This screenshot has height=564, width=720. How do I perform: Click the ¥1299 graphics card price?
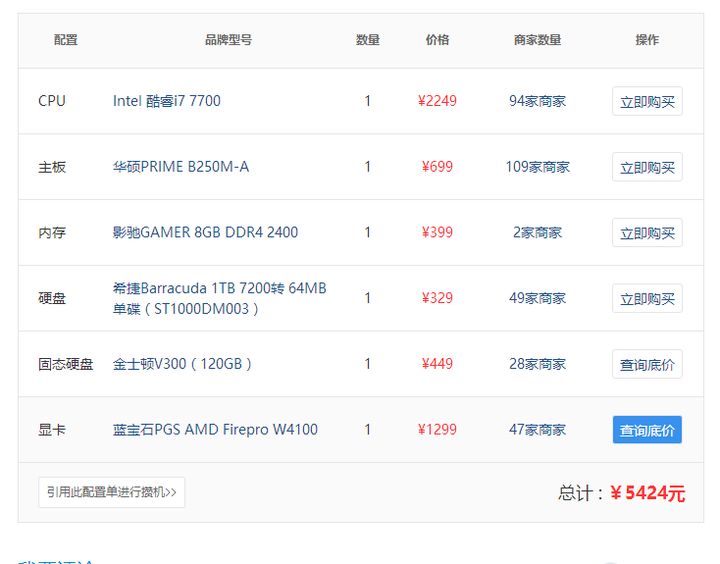coord(437,429)
